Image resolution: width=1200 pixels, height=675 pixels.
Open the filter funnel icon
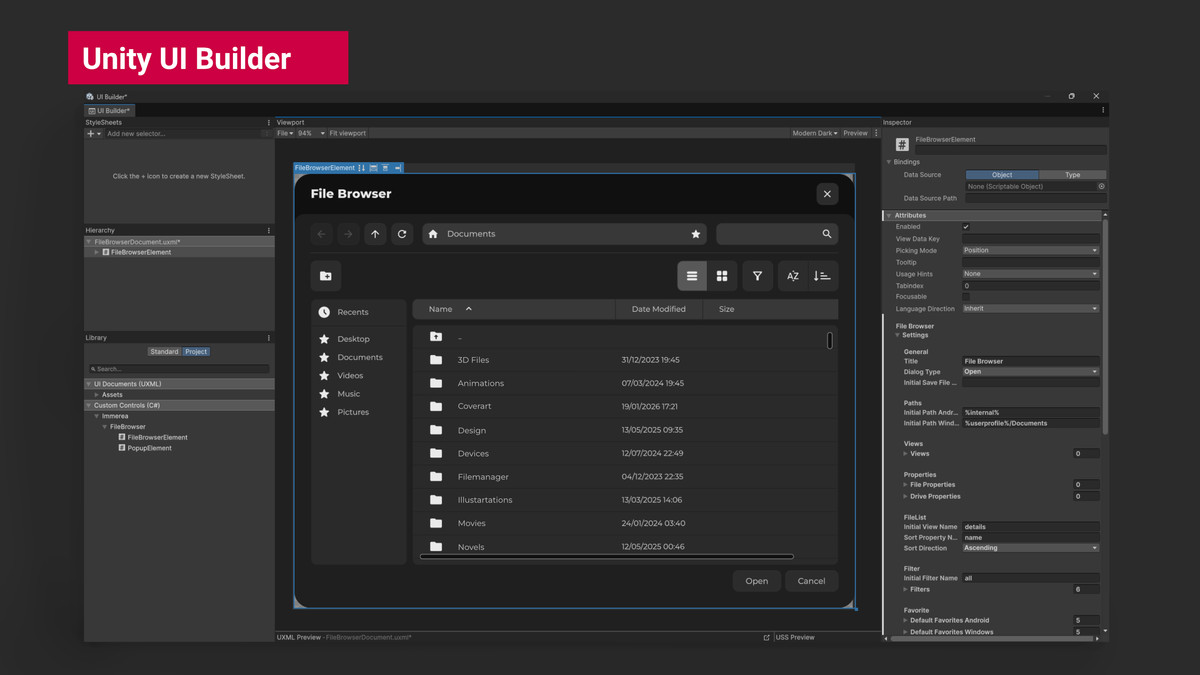(758, 276)
